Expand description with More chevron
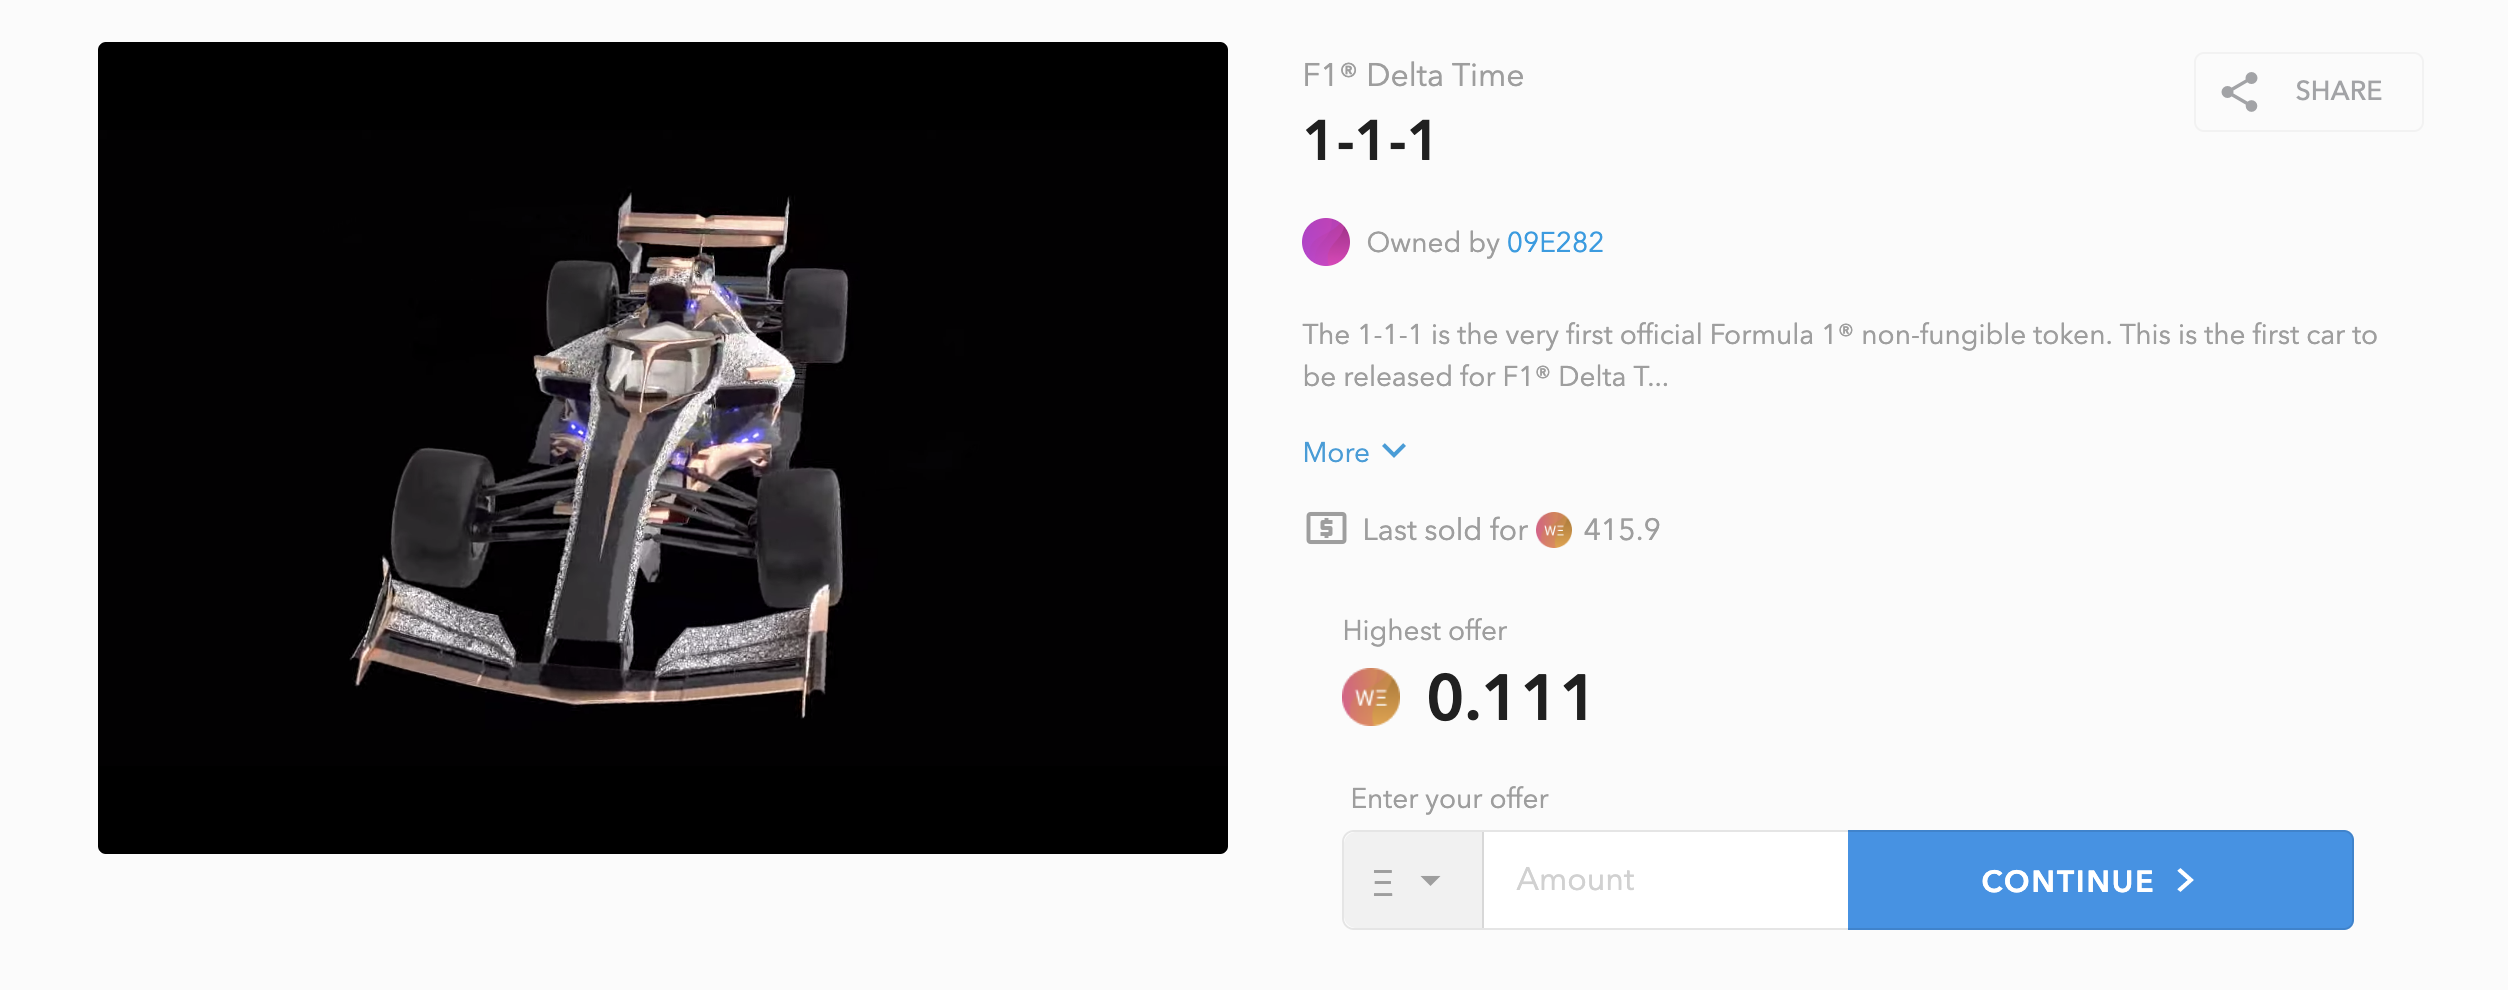The image size is (2508, 990). [1394, 451]
